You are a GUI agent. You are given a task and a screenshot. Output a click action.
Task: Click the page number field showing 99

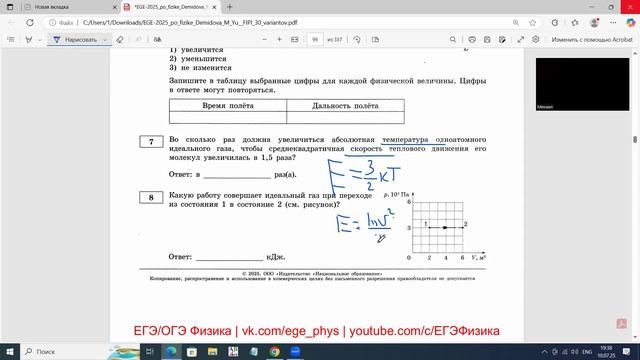click(x=315, y=40)
